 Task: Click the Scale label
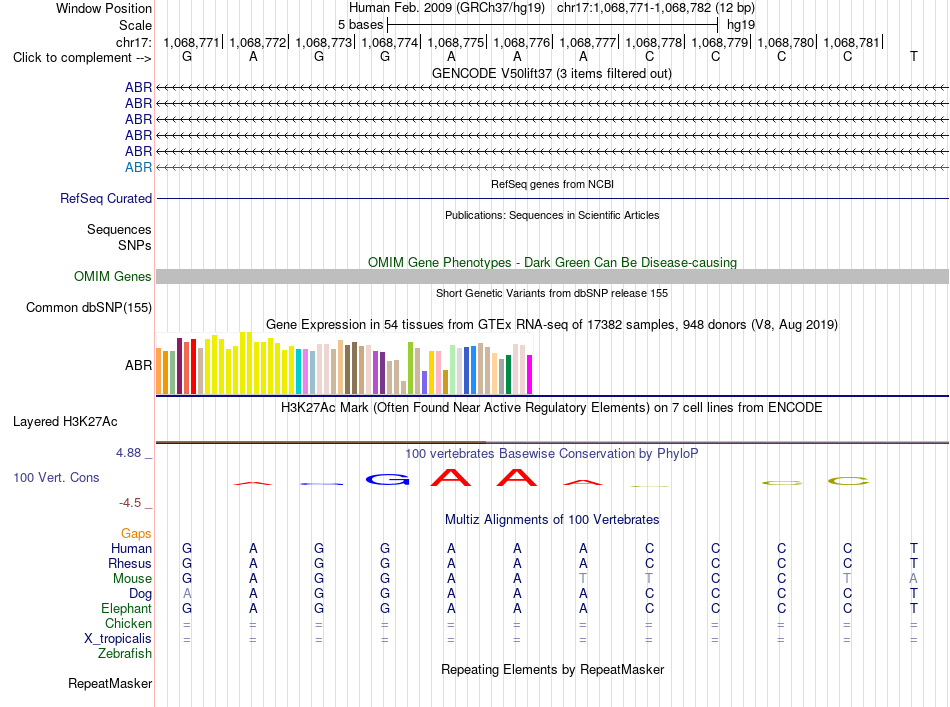(x=135, y=25)
